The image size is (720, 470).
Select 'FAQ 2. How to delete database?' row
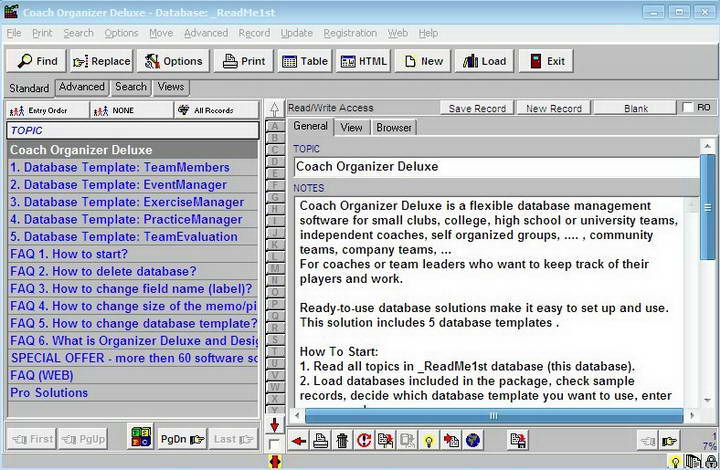133,272
